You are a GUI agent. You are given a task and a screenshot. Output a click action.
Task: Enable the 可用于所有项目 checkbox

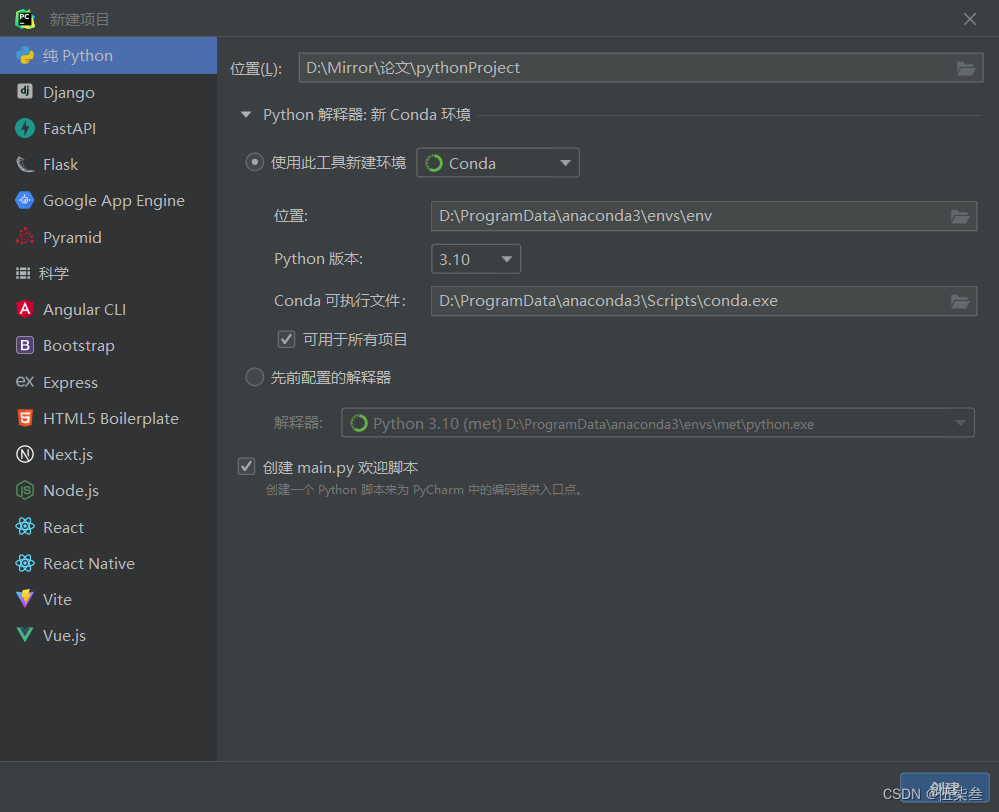click(x=286, y=338)
